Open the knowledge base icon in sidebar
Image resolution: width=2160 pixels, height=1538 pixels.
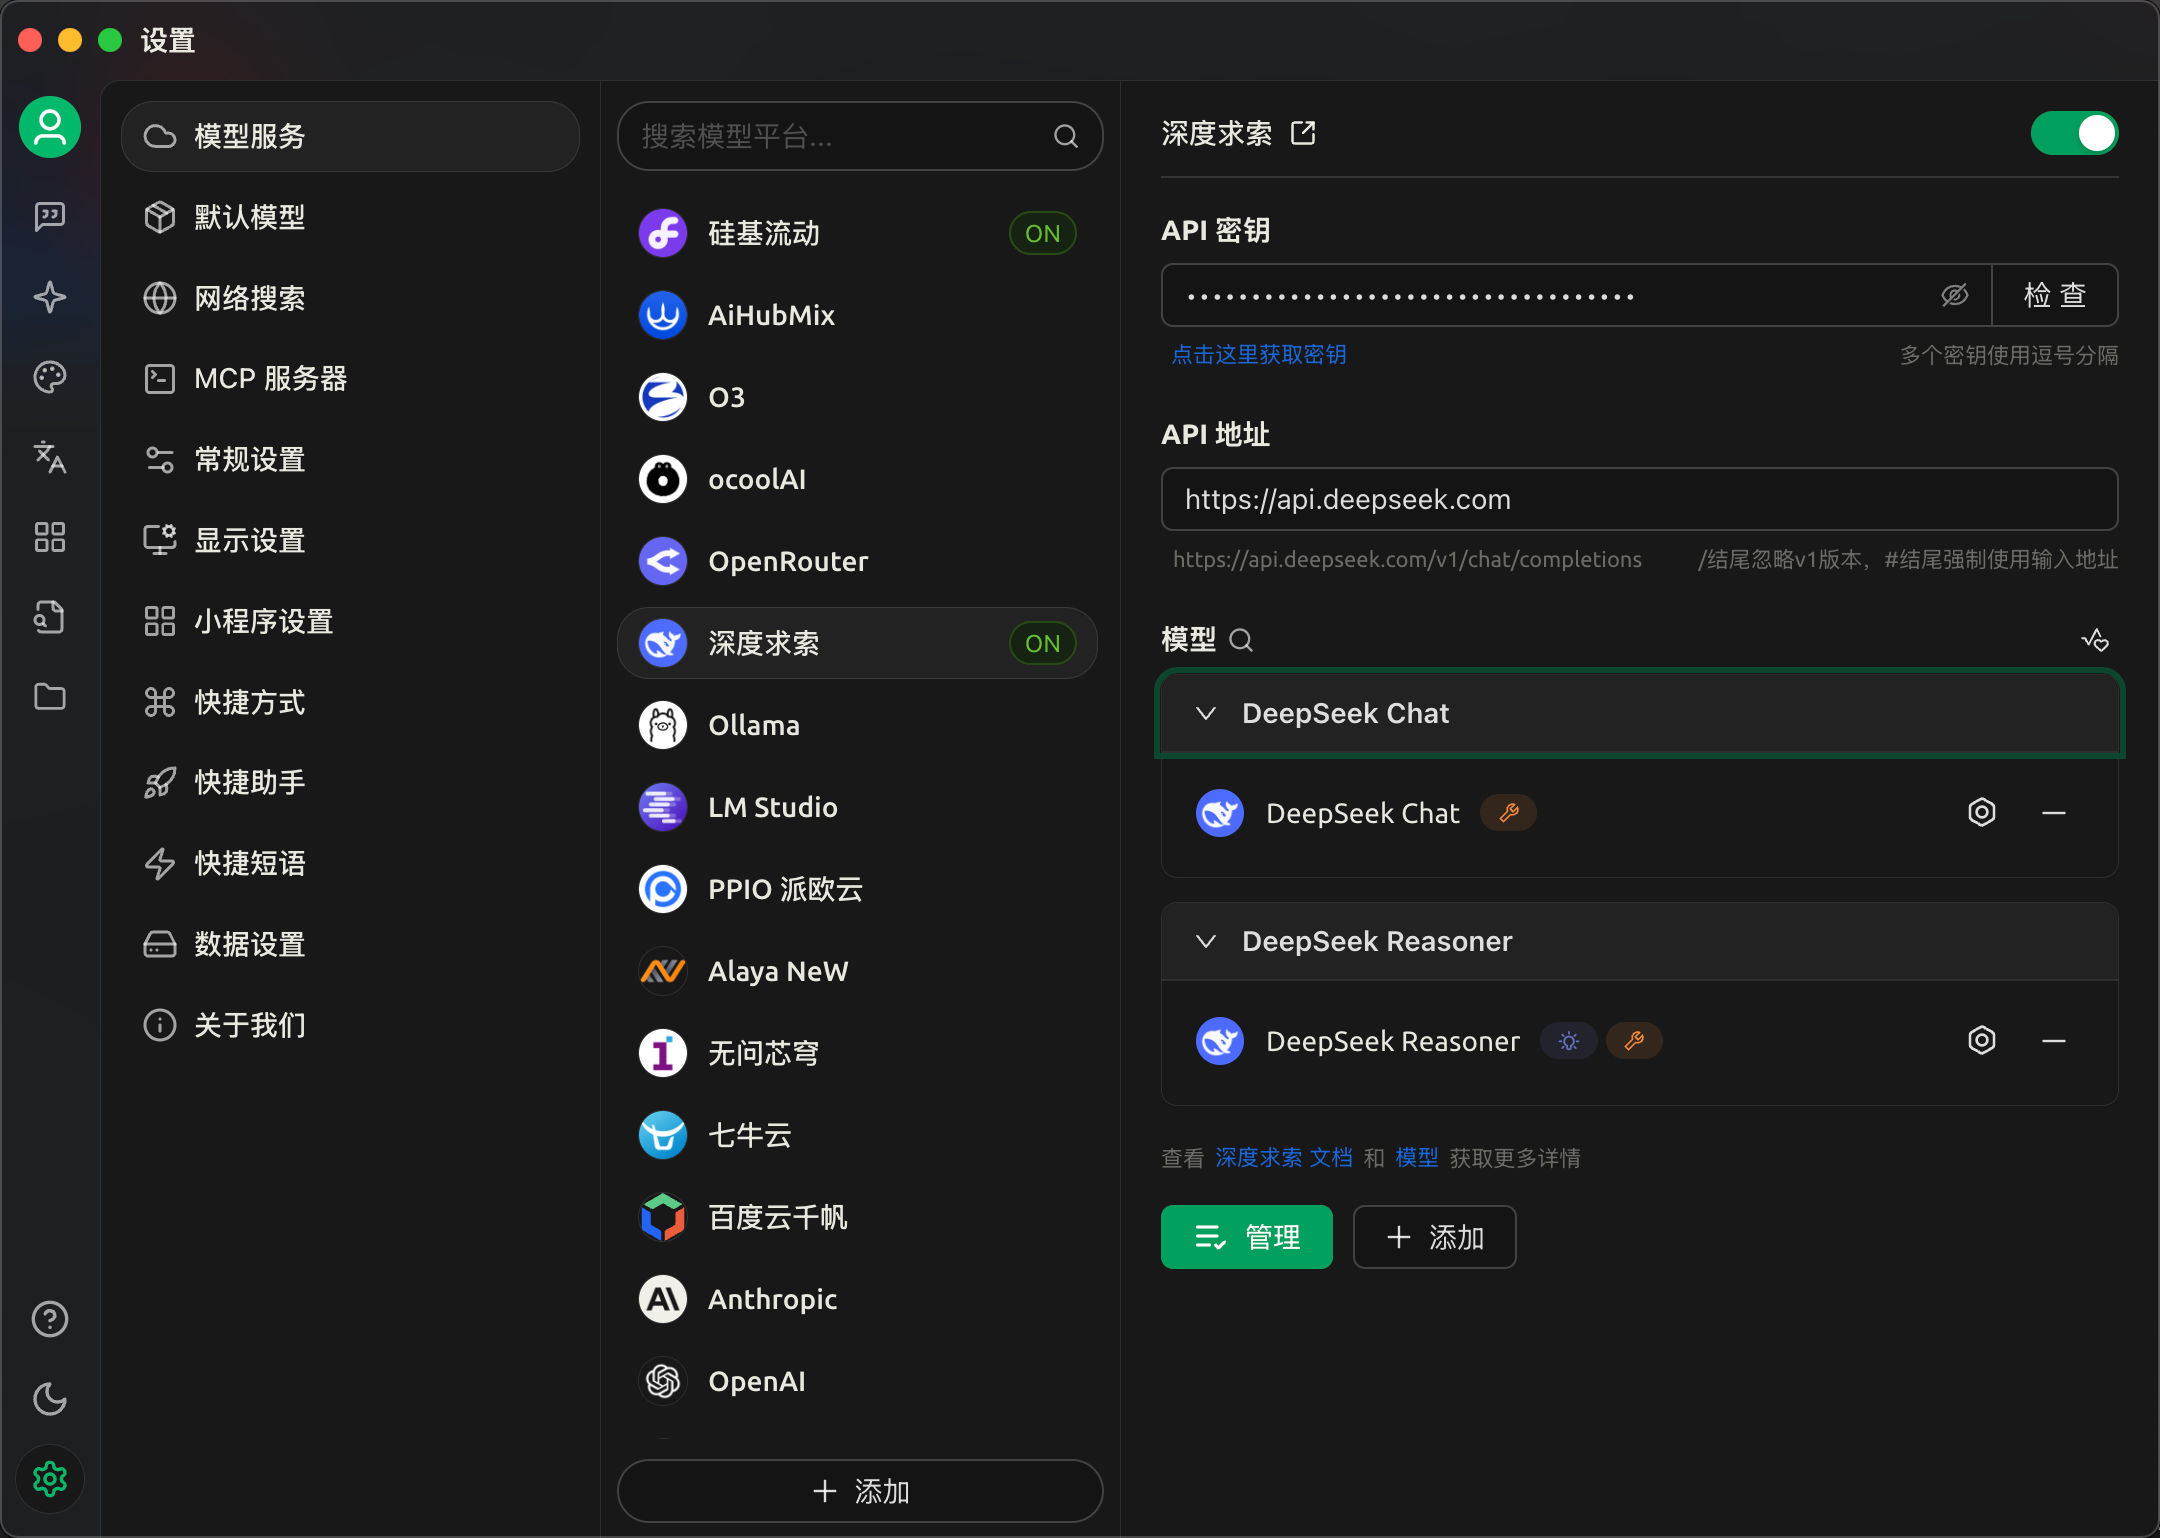coord(50,617)
